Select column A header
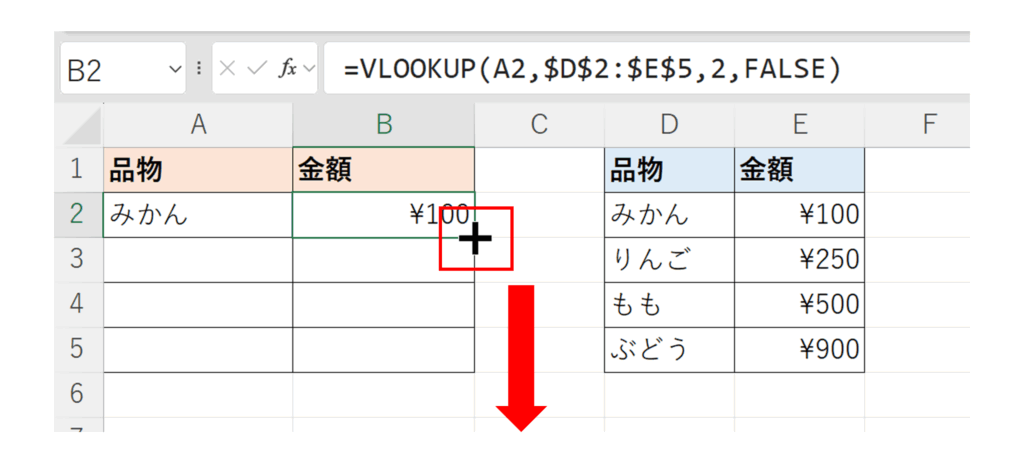The image size is (1024, 466). coord(198,124)
